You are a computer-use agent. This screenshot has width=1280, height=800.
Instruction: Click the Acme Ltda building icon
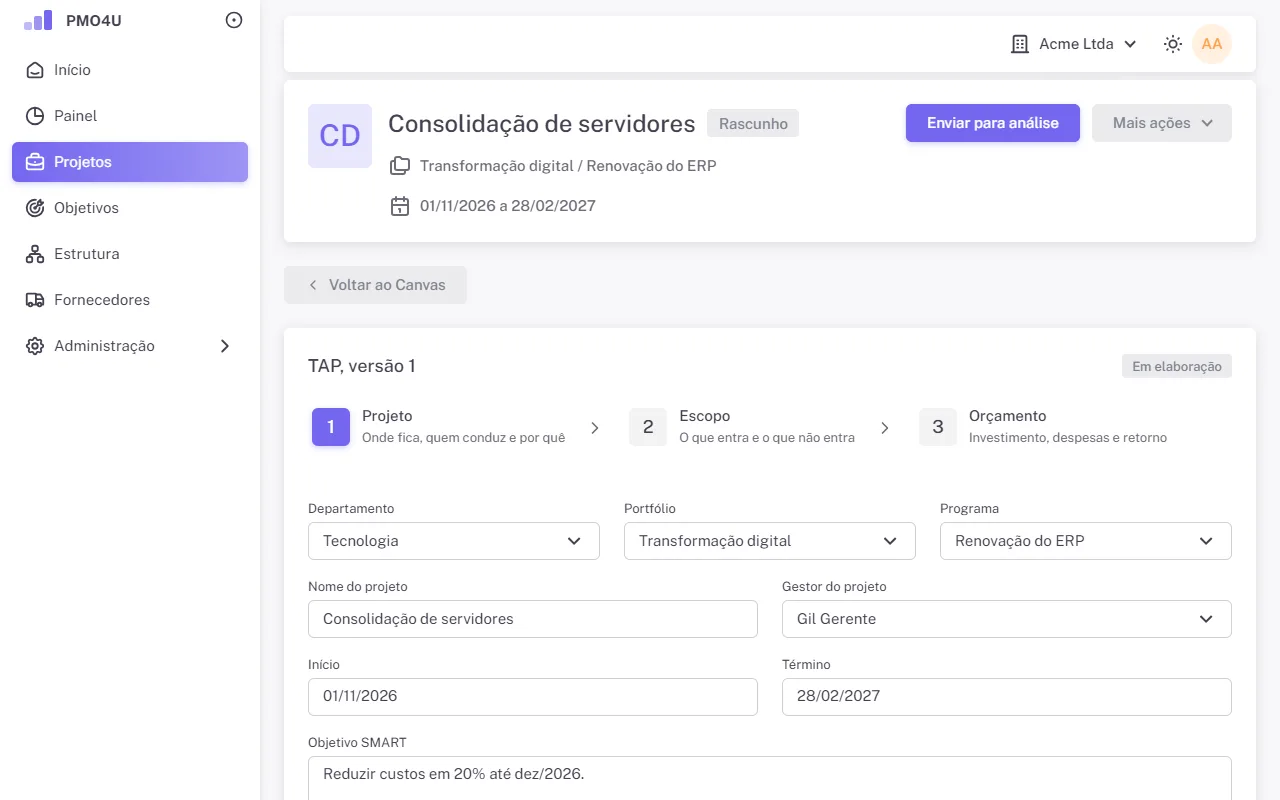[x=1020, y=44]
